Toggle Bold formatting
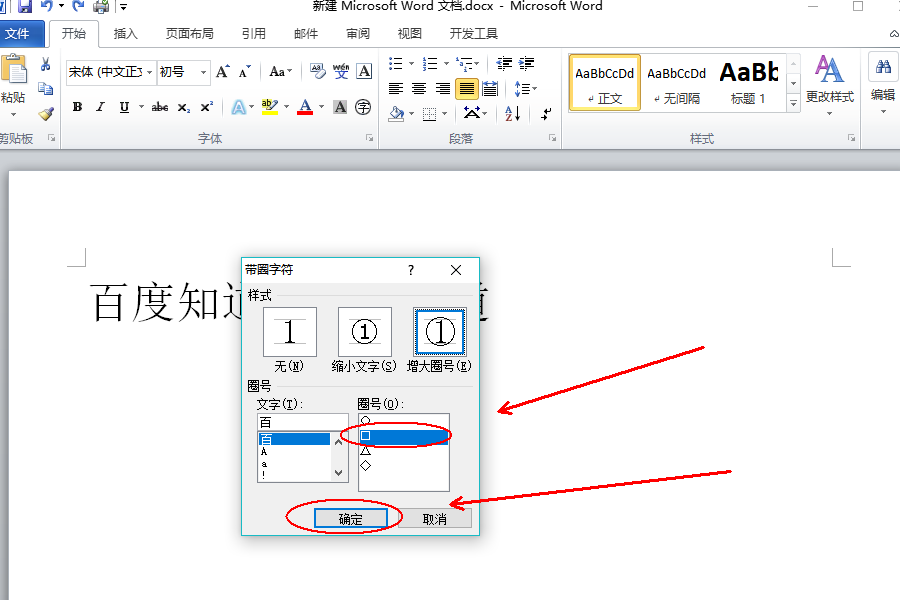Screen dimensions: 900x600 click(x=77, y=107)
